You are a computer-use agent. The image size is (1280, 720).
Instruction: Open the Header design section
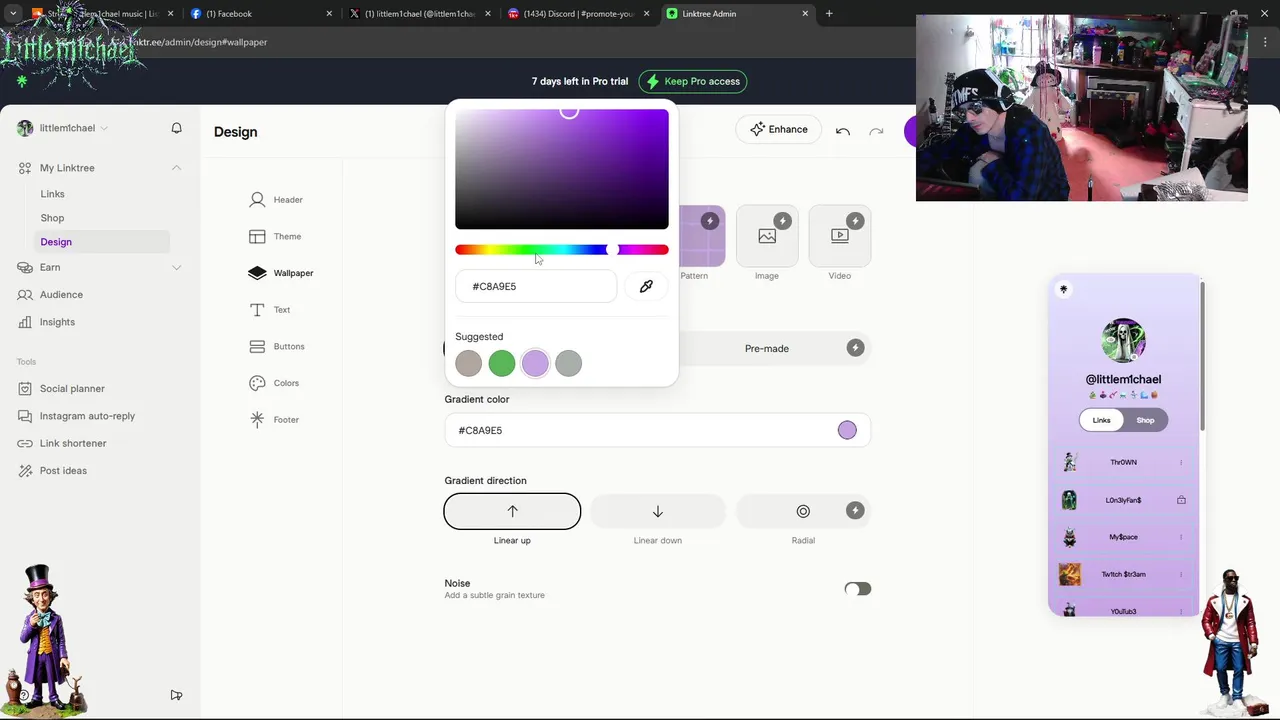coord(276,200)
